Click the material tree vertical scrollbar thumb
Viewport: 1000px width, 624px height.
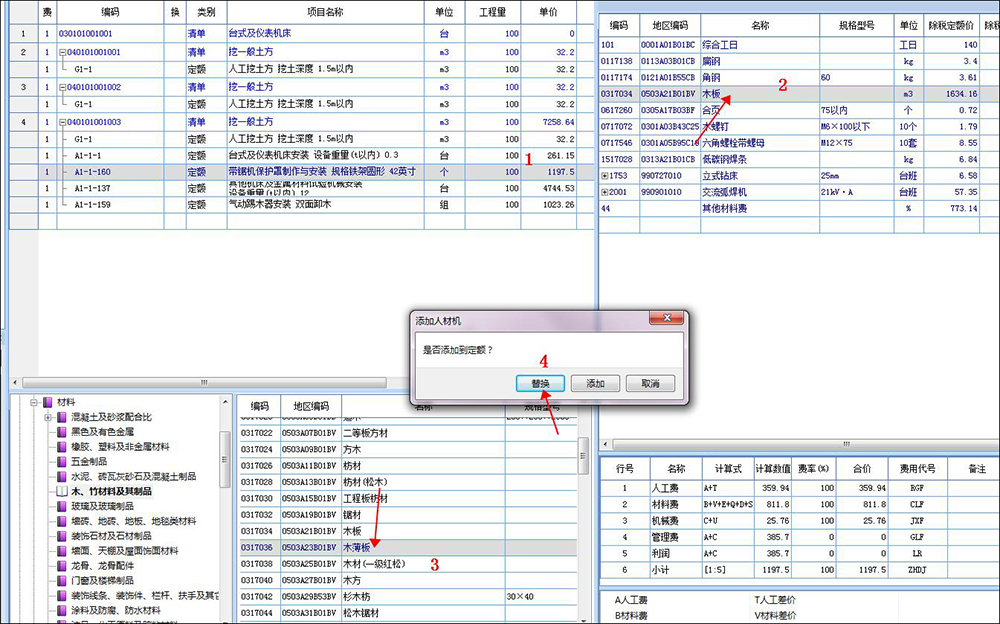(224, 459)
